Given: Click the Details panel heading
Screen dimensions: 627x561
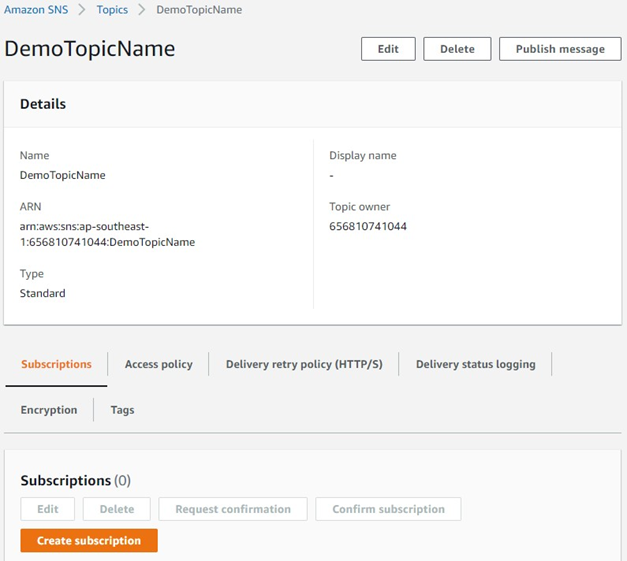Looking at the screenshot, I should tap(43, 104).
